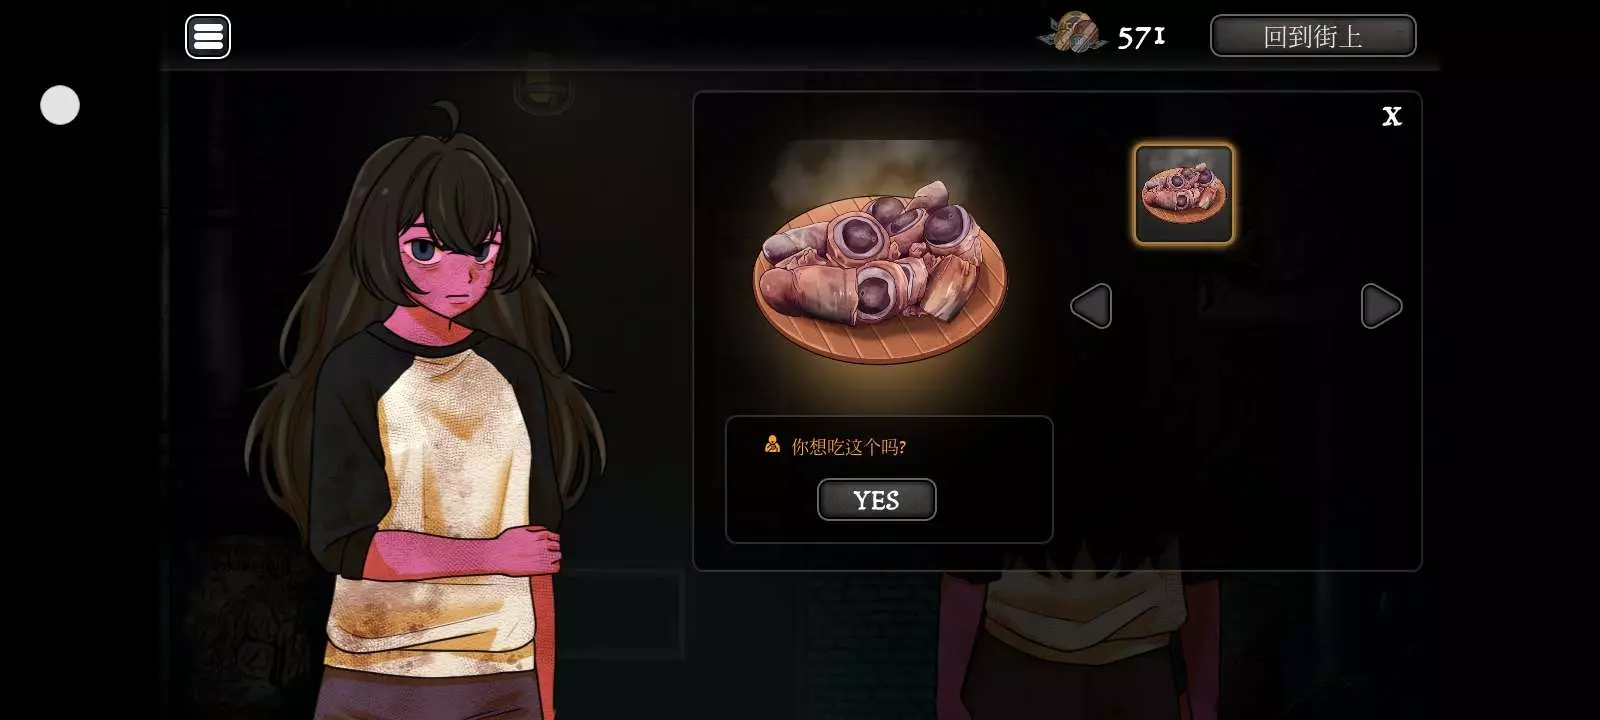Open the hamburger menu icon

click(208, 37)
